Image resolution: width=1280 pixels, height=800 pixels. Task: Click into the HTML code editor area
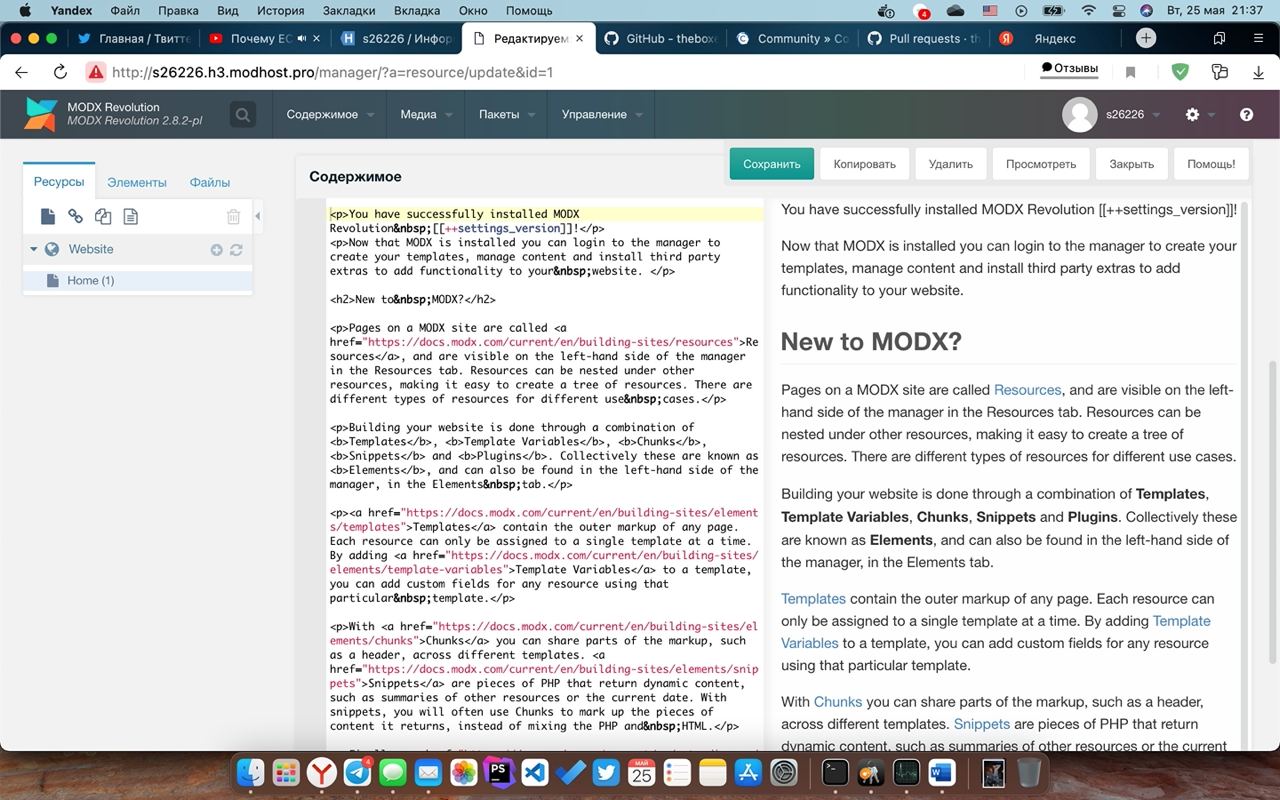click(545, 476)
